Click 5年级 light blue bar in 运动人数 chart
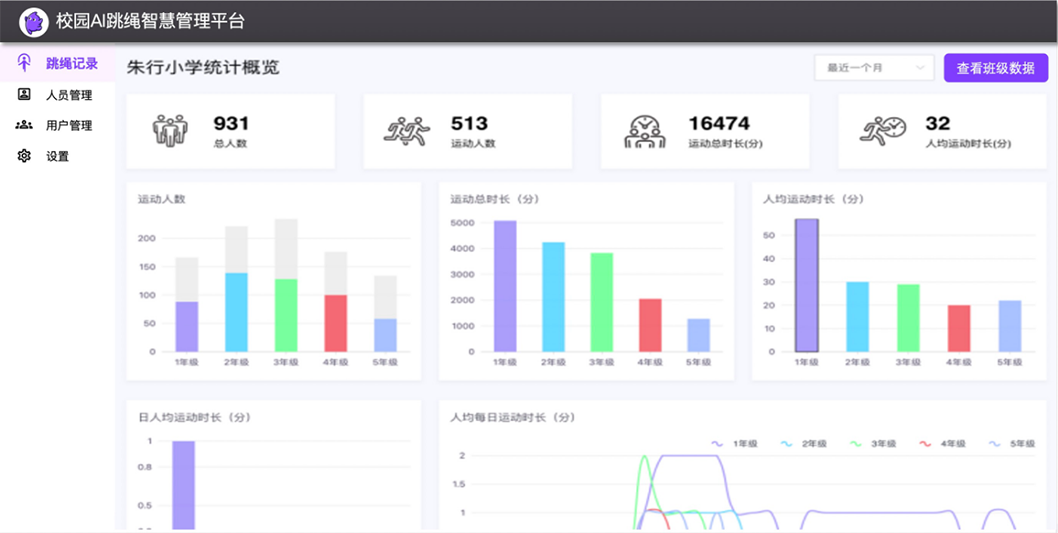This screenshot has width=1058, height=533. click(x=385, y=335)
